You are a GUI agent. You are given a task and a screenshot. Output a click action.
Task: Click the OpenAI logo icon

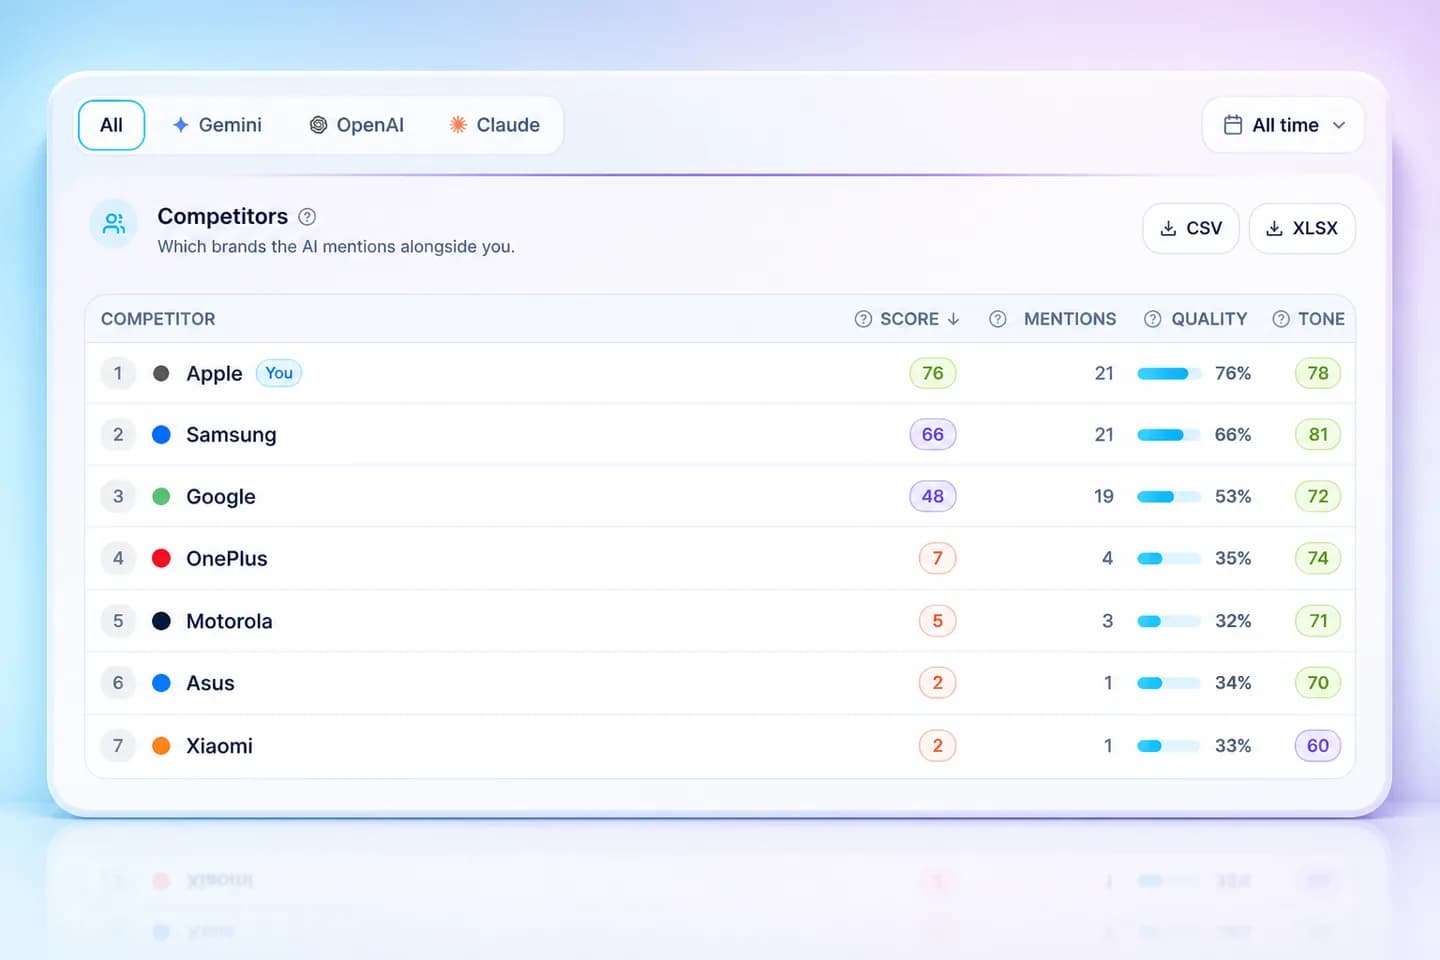318,125
